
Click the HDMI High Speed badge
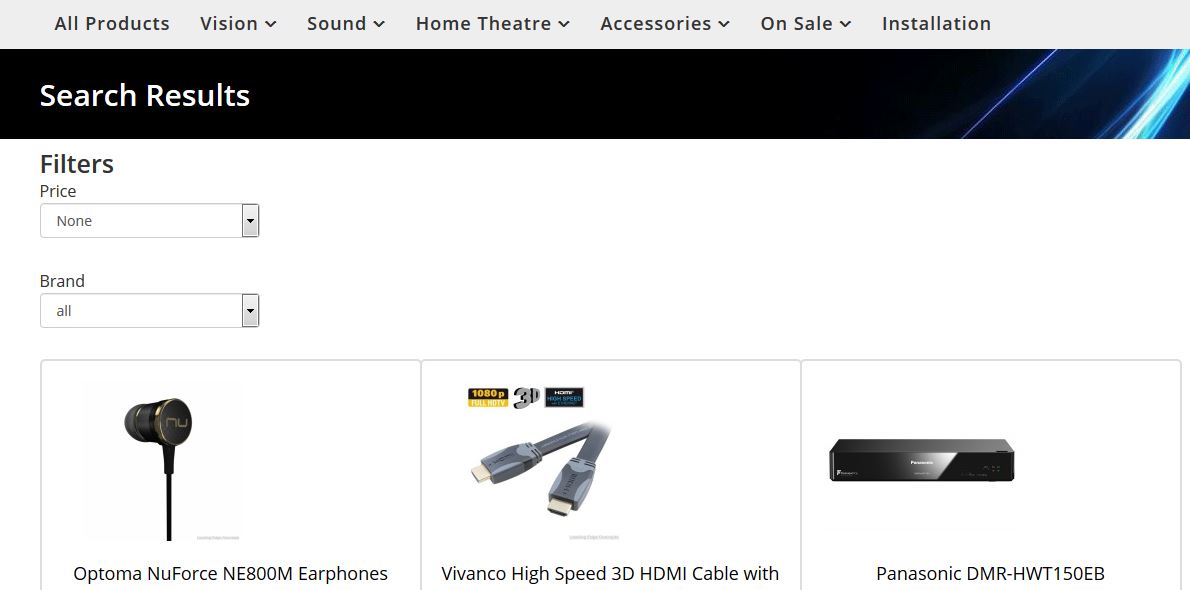pos(564,397)
